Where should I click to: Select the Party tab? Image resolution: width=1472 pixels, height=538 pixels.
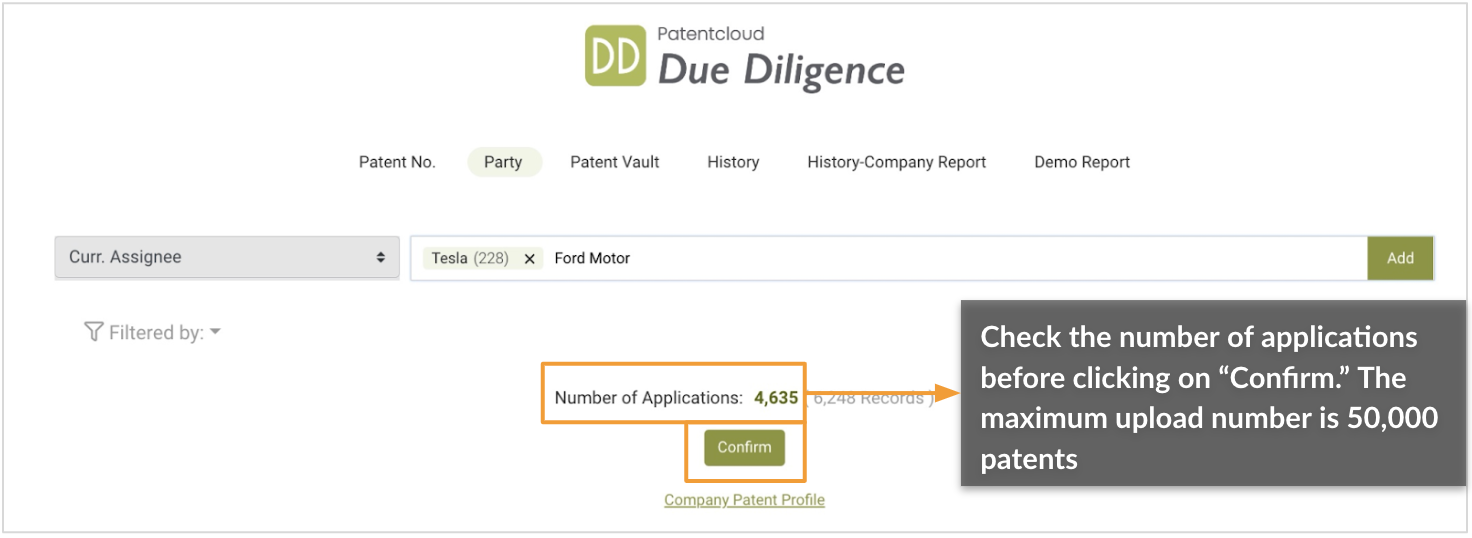pyautogui.click(x=504, y=162)
